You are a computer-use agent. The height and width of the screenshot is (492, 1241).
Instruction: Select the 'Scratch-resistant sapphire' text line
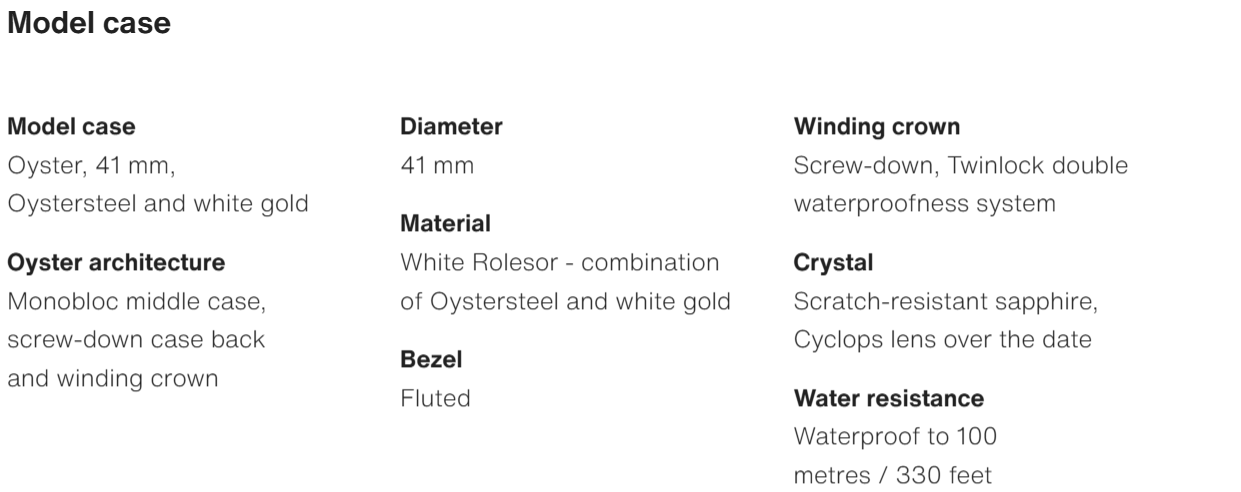click(945, 301)
